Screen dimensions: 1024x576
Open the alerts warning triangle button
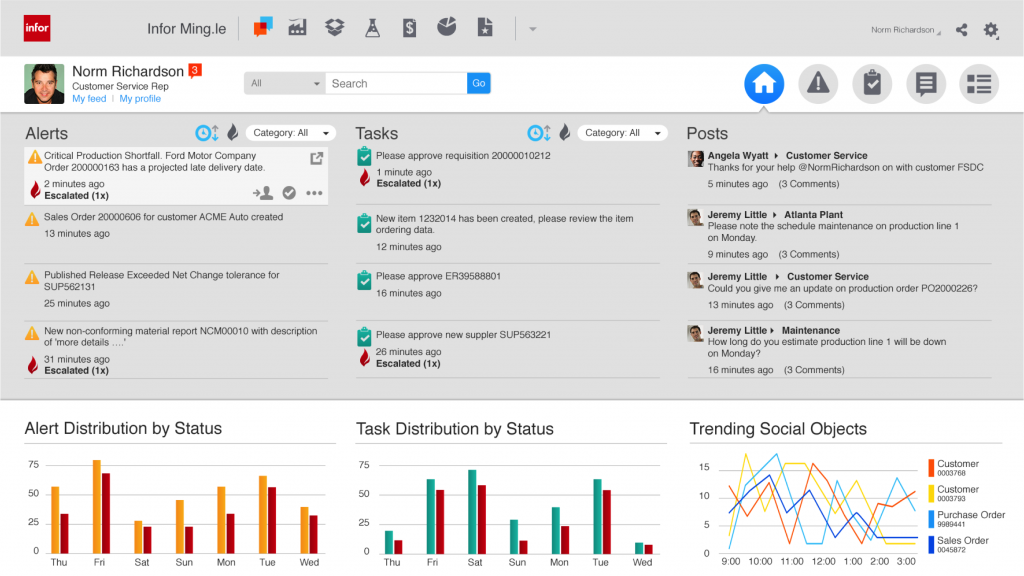pyautogui.click(x=818, y=84)
